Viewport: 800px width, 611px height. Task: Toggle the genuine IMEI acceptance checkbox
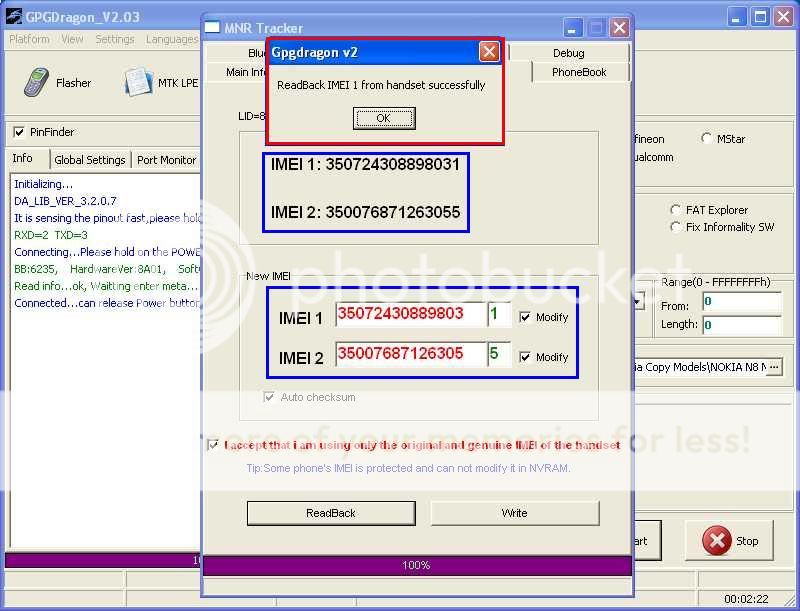(213, 445)
